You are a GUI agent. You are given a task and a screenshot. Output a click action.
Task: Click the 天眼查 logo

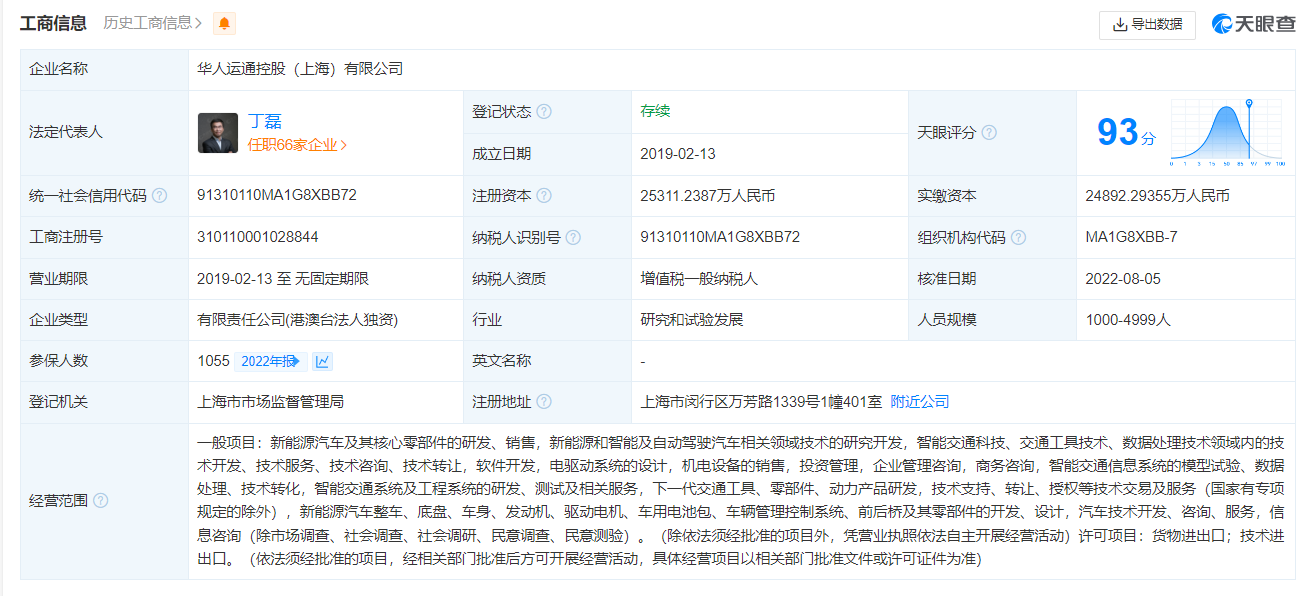[1253, 24]
